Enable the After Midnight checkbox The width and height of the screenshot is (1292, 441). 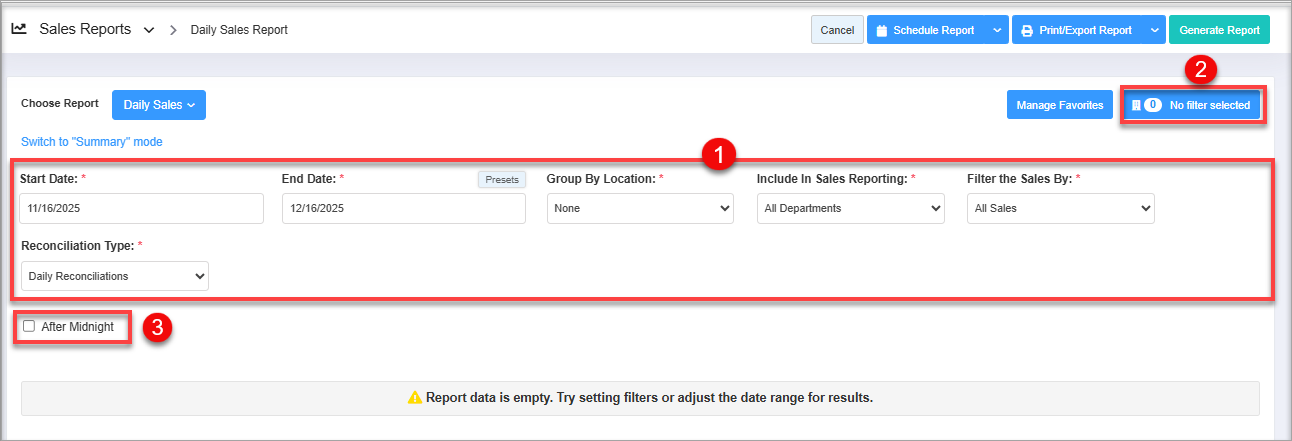[29, 326]
